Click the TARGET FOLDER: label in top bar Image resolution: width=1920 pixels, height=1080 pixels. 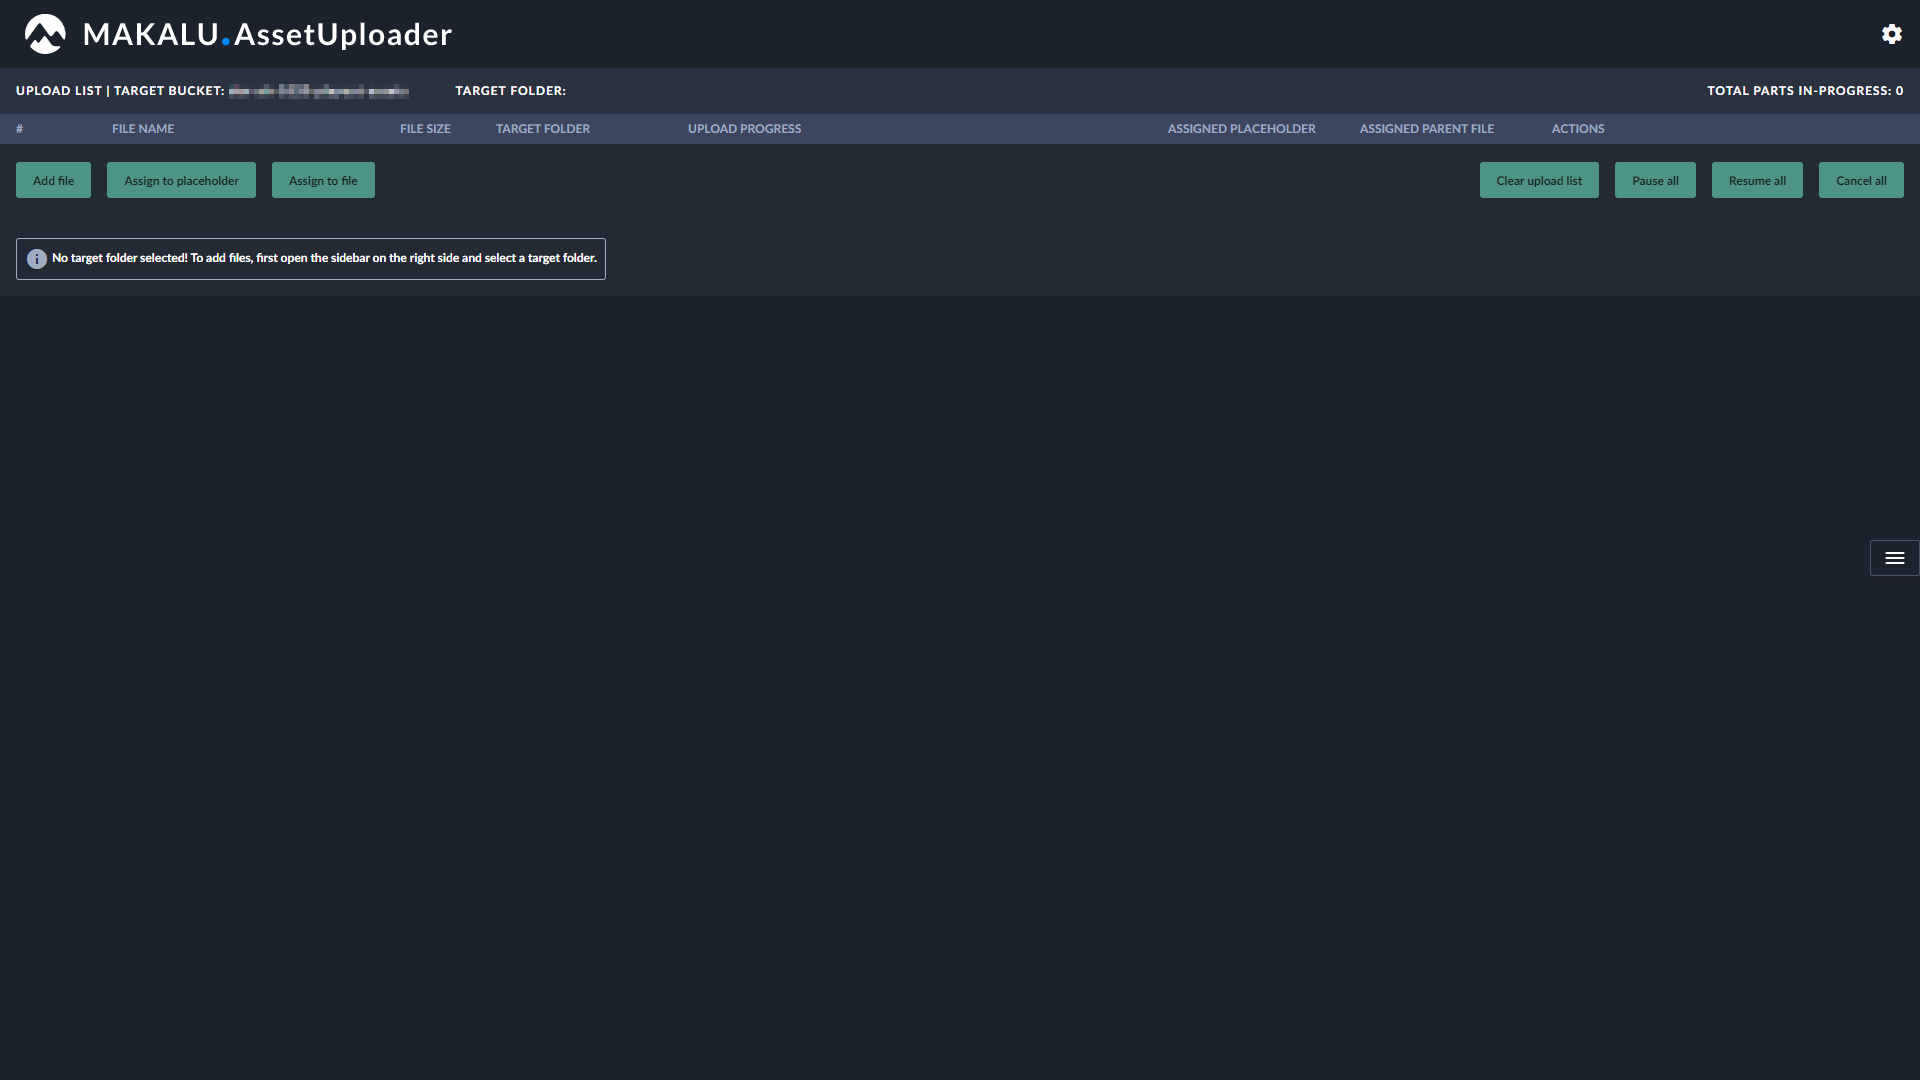510,91
